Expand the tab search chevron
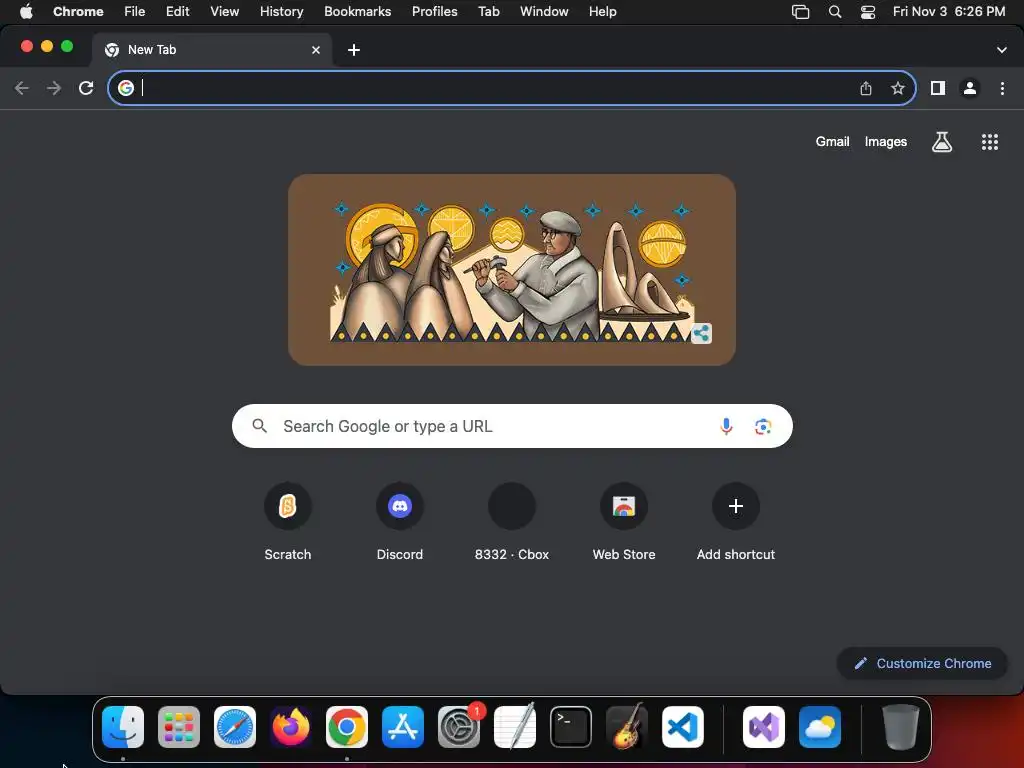The height and width of the screenshot is (768, 1024). click(1002, 50)
